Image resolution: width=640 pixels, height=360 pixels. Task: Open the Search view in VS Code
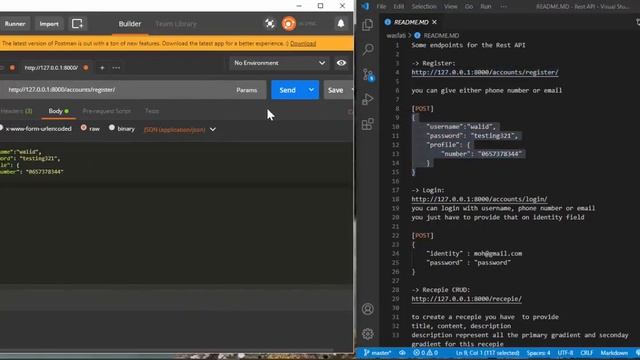(368, 49)
